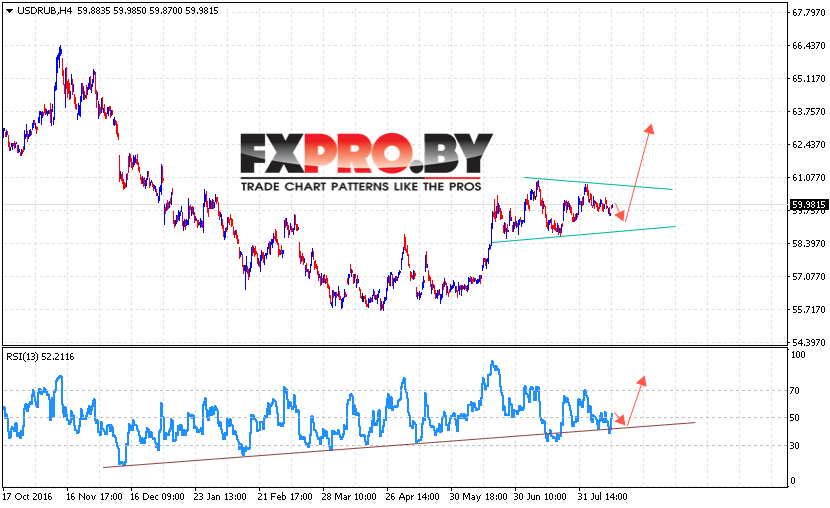The height and width of the screenshot is (508, 830).
Task: Click the 62.4370 price axis label
Action: 808,144
